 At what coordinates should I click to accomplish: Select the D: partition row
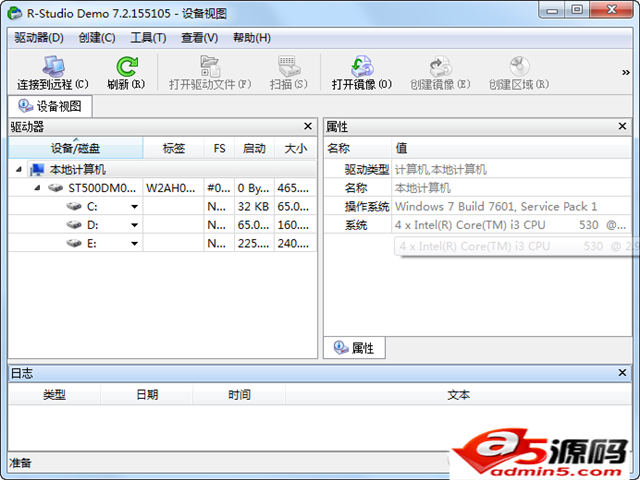click(x=162, y=225)
